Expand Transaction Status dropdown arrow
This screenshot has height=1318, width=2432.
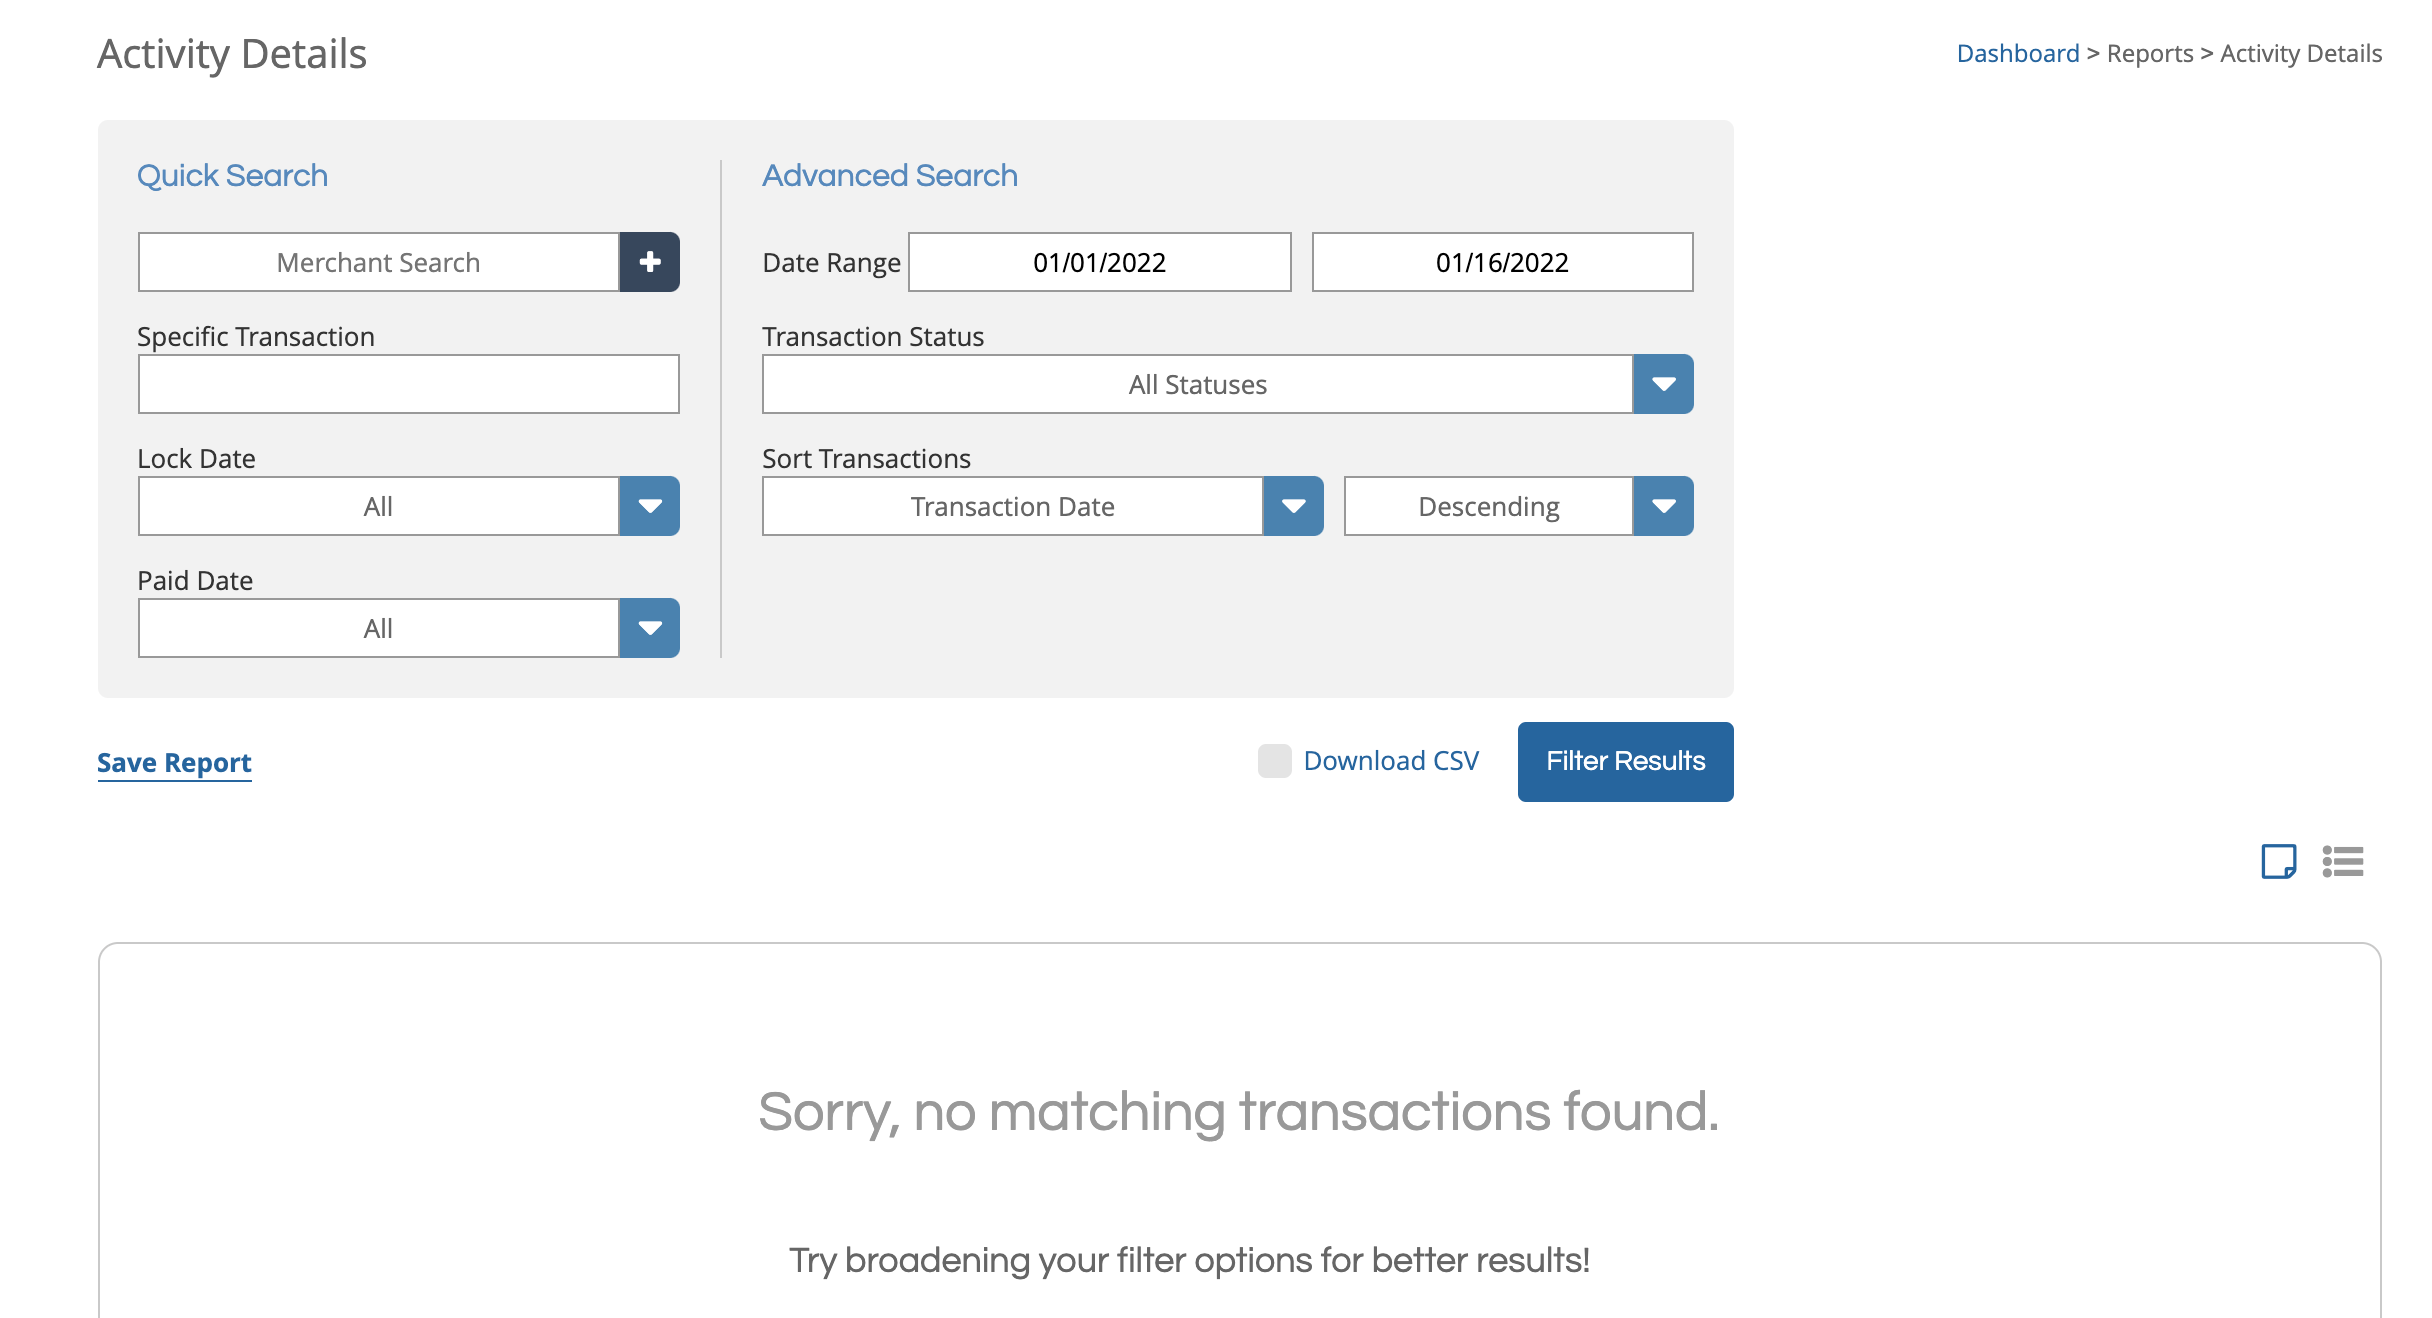coord(1663,384)
